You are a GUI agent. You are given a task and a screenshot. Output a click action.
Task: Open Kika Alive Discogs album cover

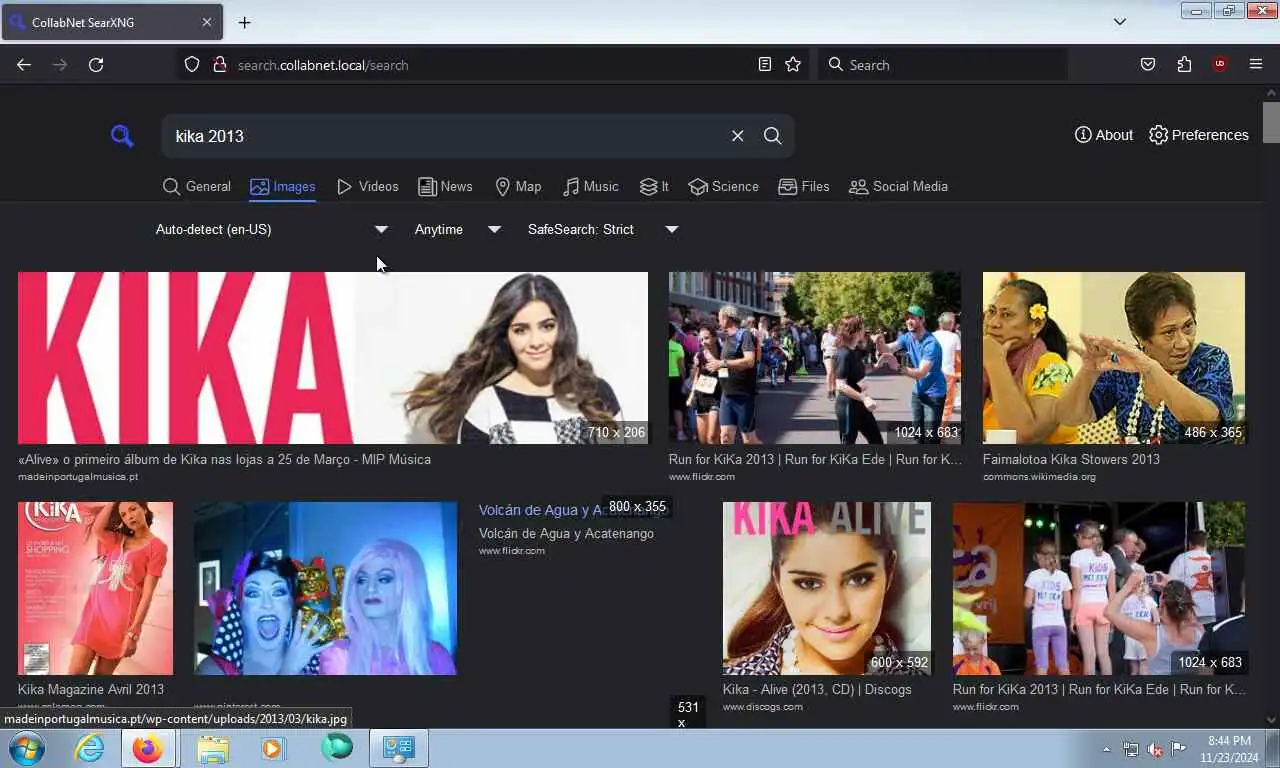click(x=827, y=588)
